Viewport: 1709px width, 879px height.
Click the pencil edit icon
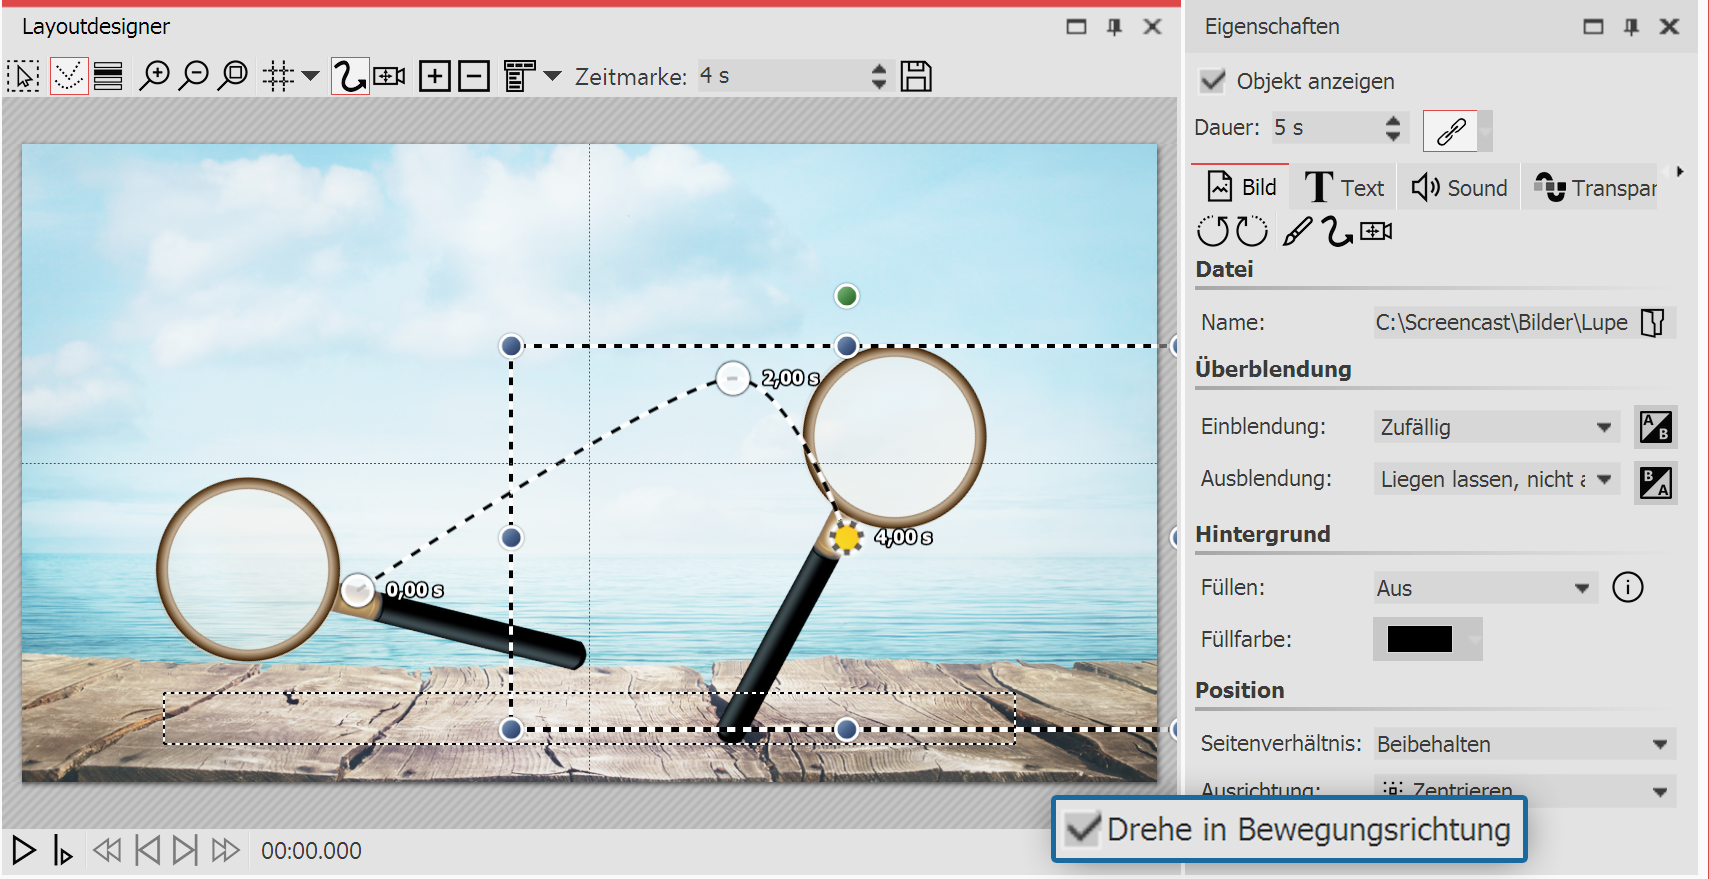1297,231
